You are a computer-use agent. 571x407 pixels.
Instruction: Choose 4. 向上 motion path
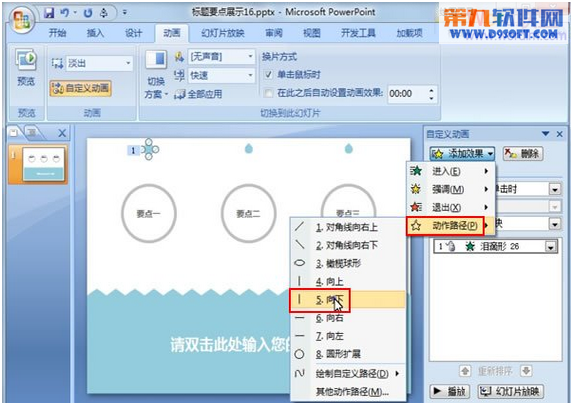point(348,281)
